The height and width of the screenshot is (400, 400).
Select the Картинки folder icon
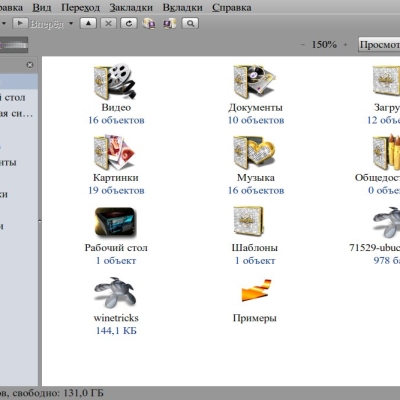pyautogui.click(x=115, y=152)
